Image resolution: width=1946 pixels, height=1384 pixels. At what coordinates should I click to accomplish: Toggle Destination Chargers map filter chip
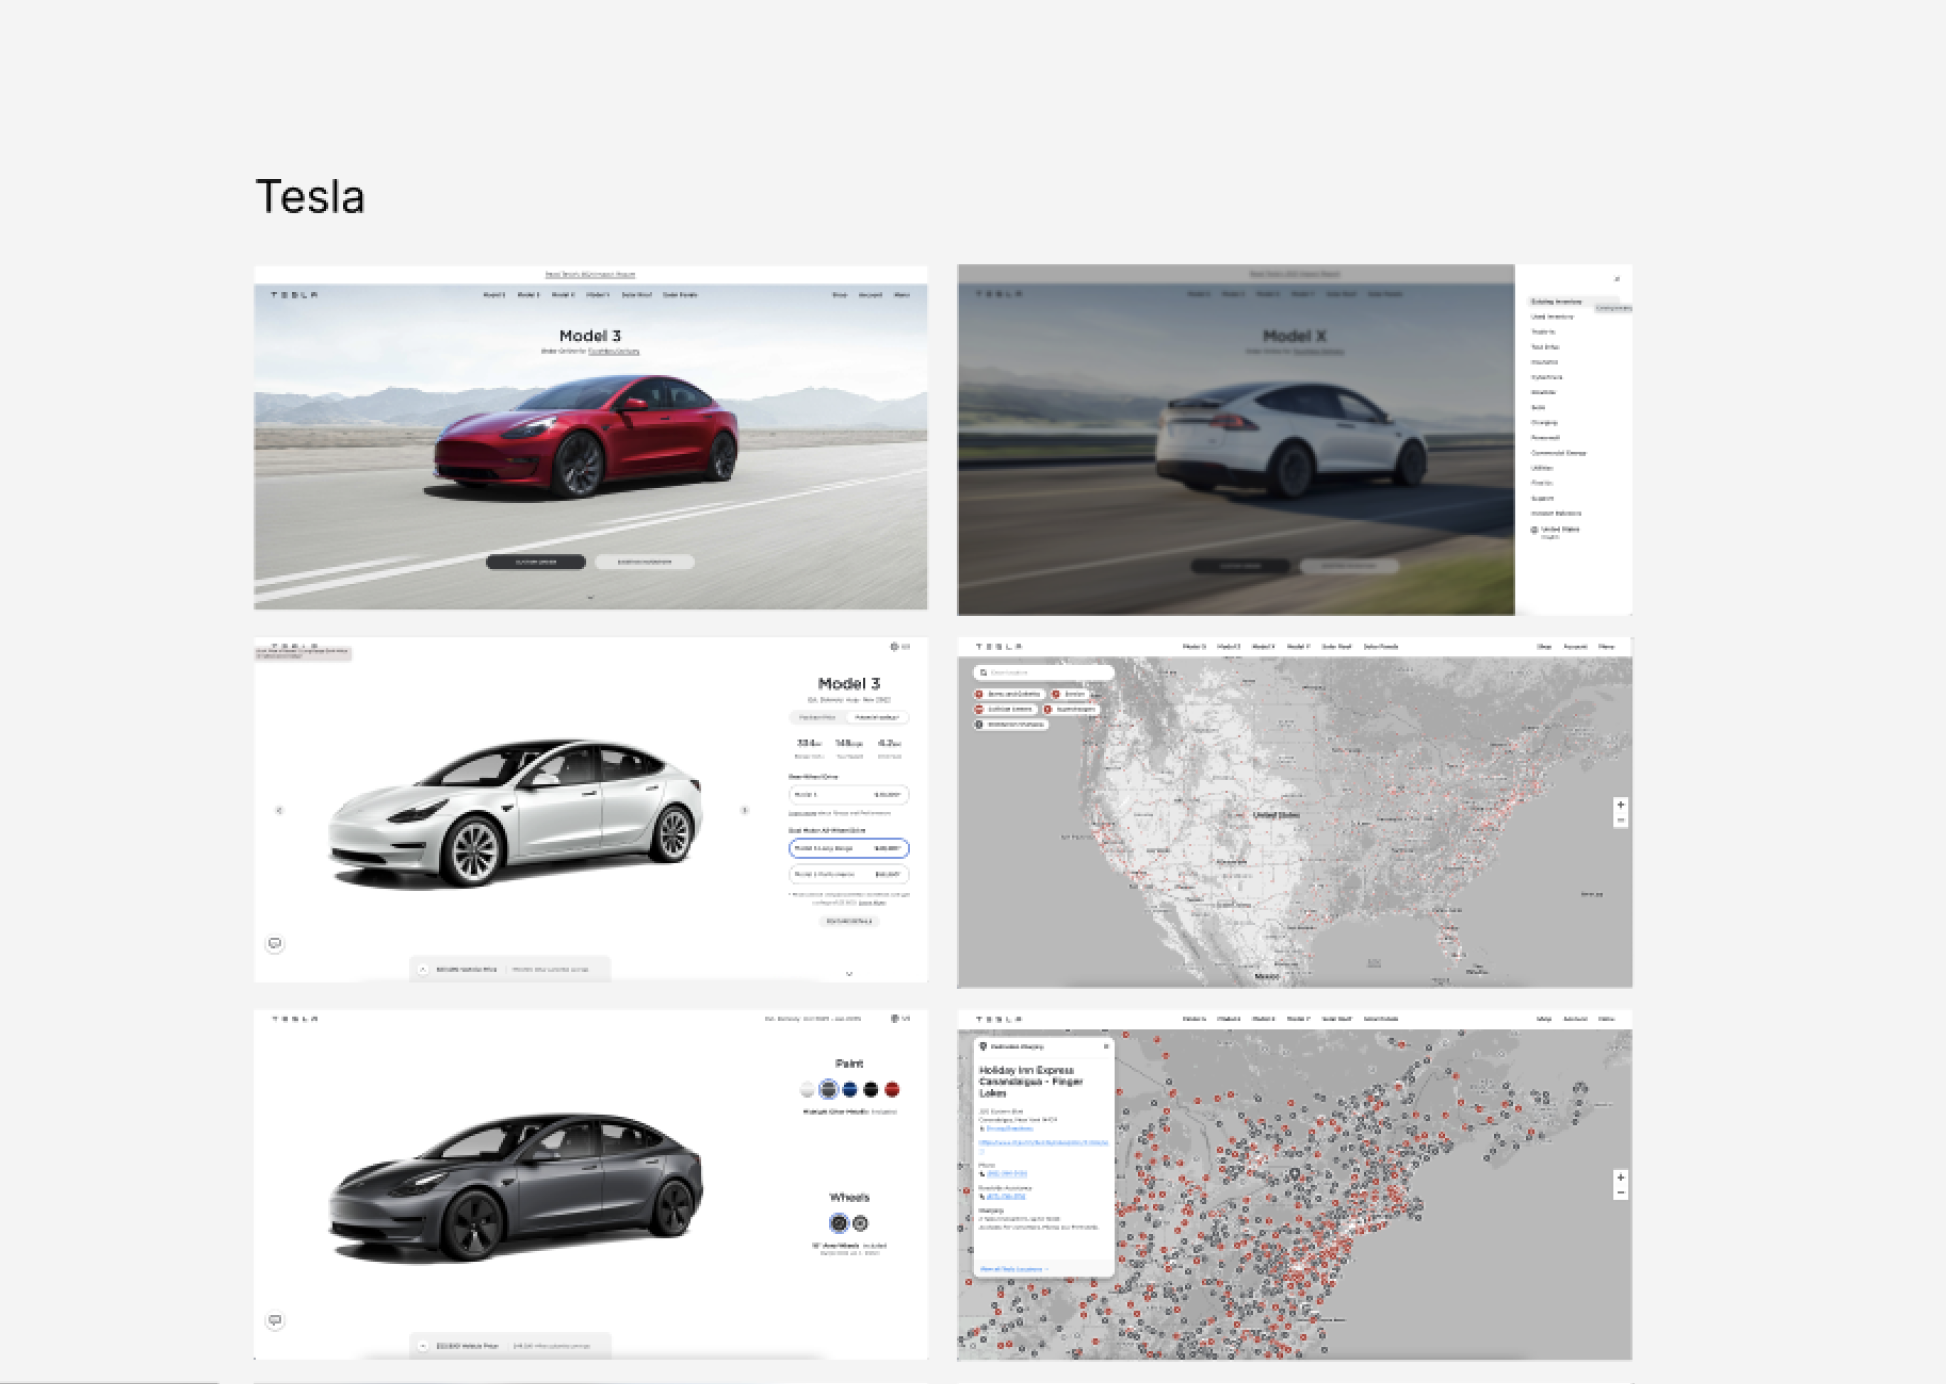click(x=1011, y=724)
